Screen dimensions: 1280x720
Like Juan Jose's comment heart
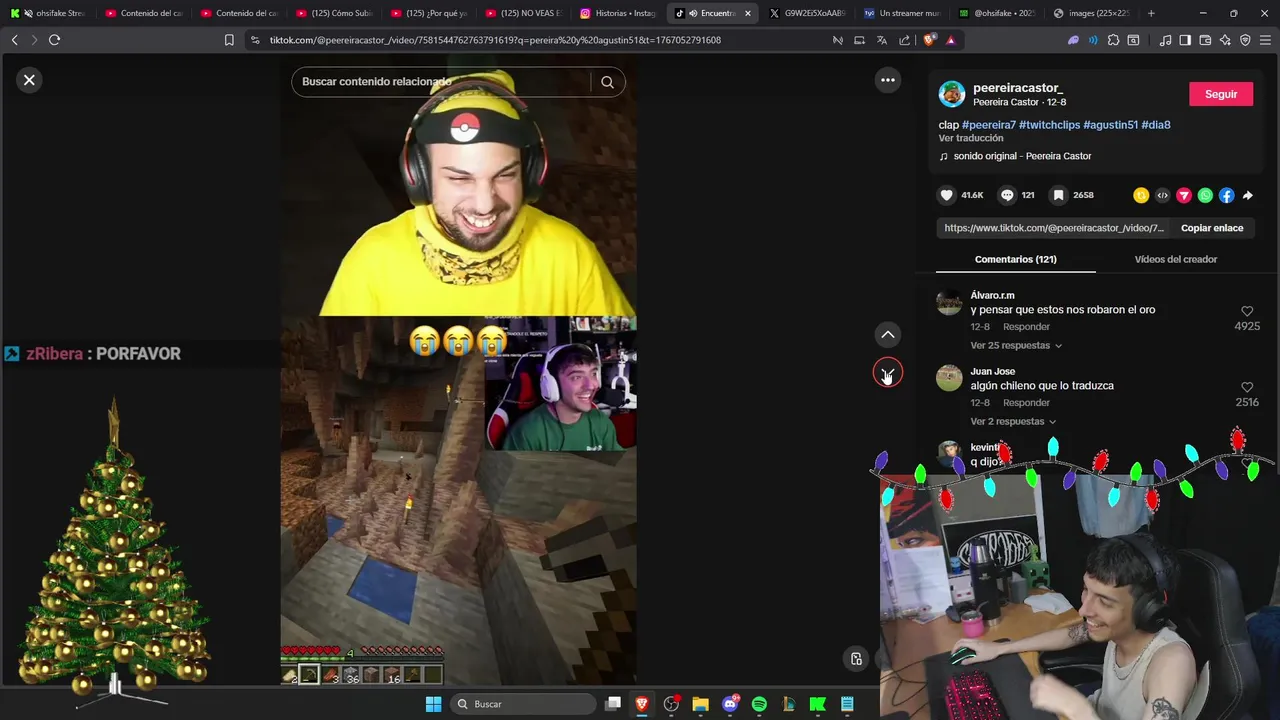point(1247,387)
